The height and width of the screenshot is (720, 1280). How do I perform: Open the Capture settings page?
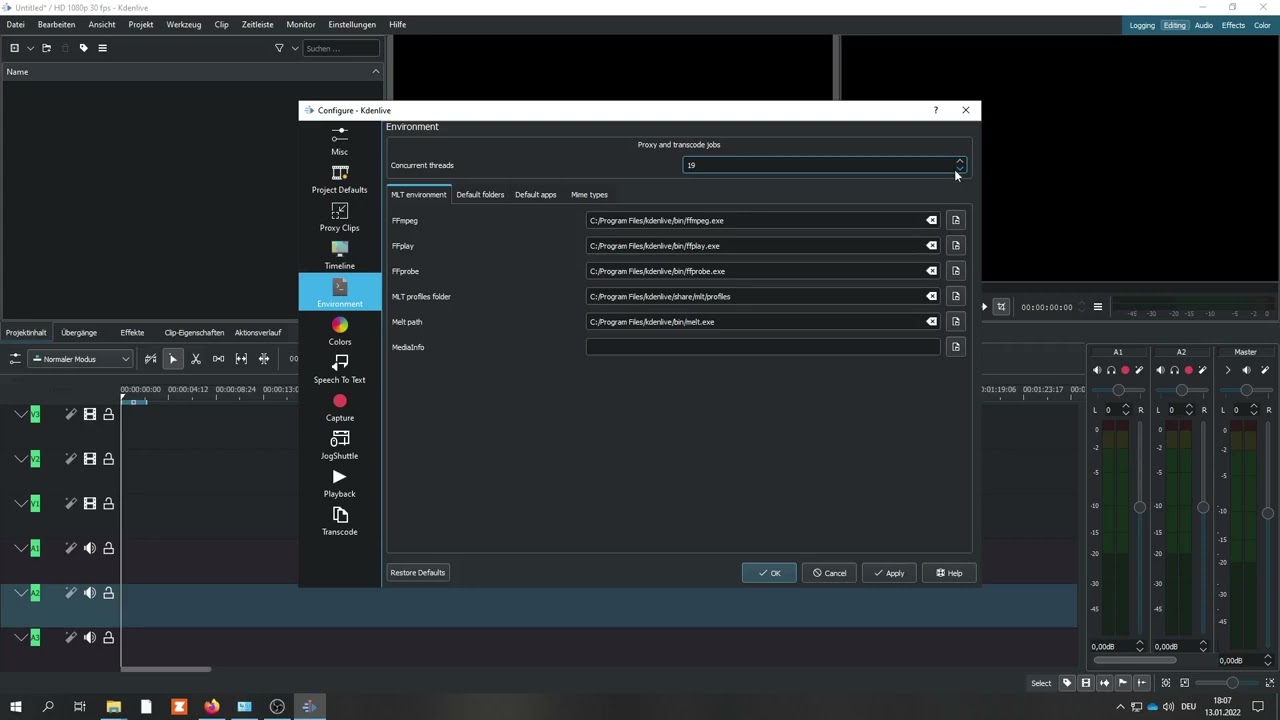[x=340, y=407]
